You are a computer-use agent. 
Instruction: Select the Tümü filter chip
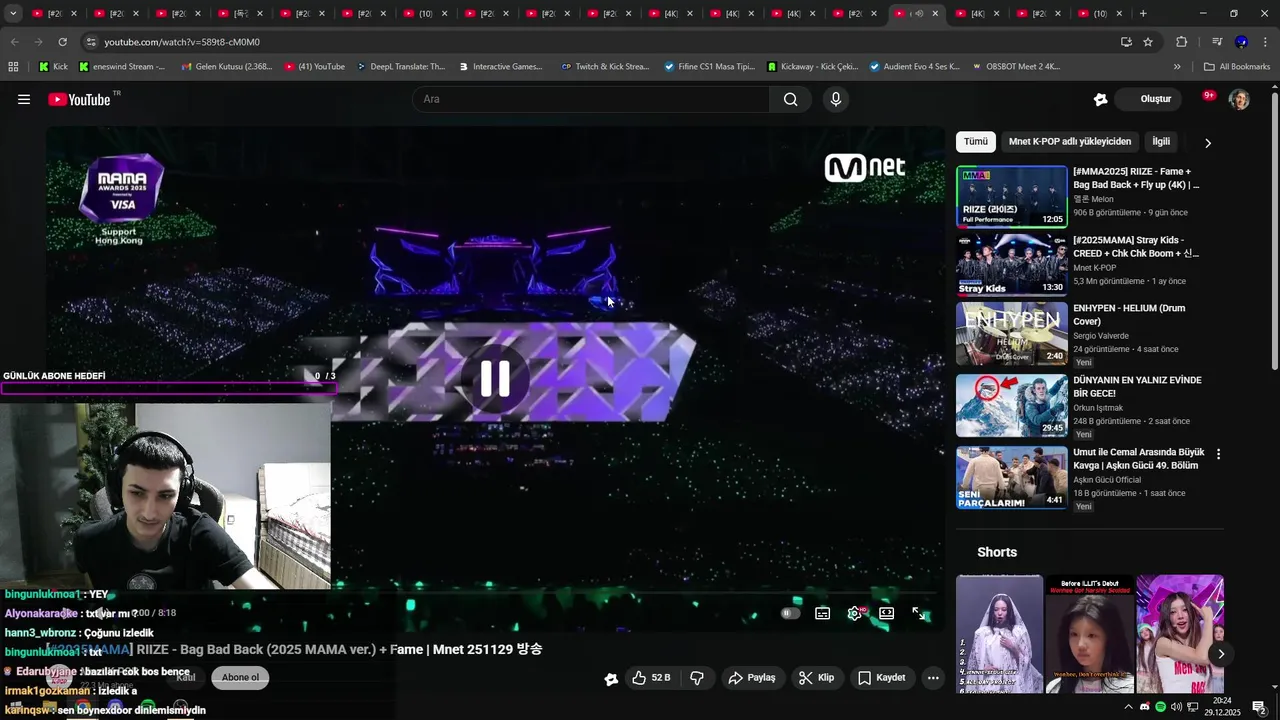tap(975, 142)
